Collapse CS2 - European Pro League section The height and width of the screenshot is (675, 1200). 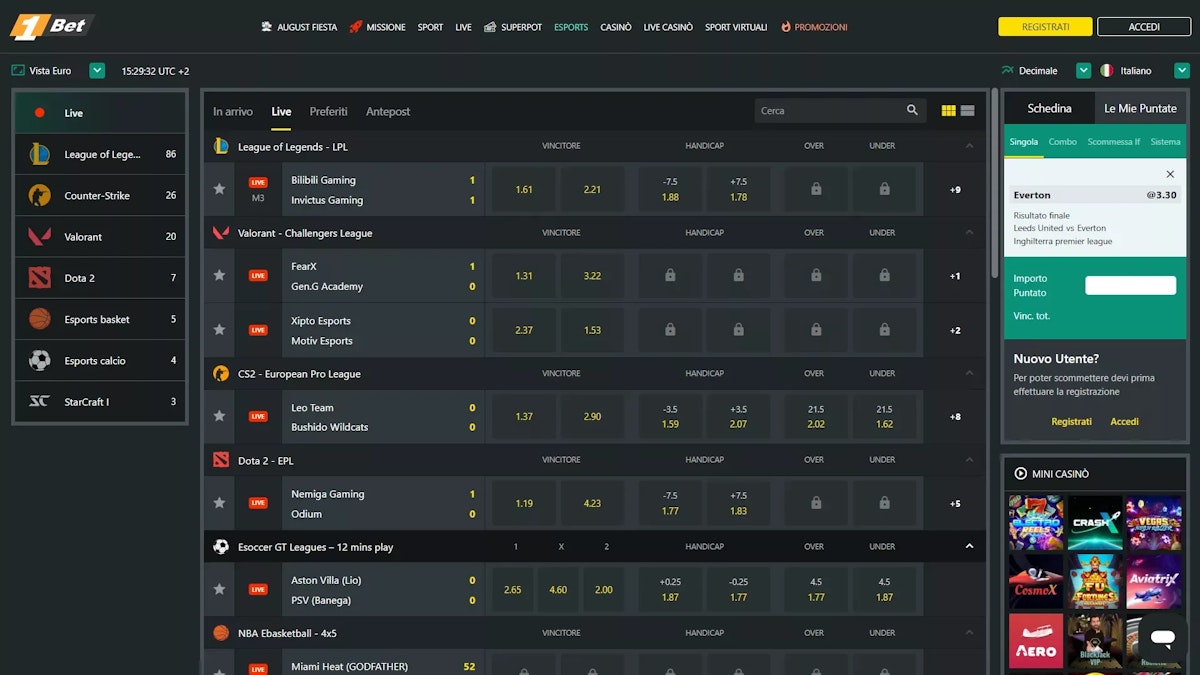(969, 374)
